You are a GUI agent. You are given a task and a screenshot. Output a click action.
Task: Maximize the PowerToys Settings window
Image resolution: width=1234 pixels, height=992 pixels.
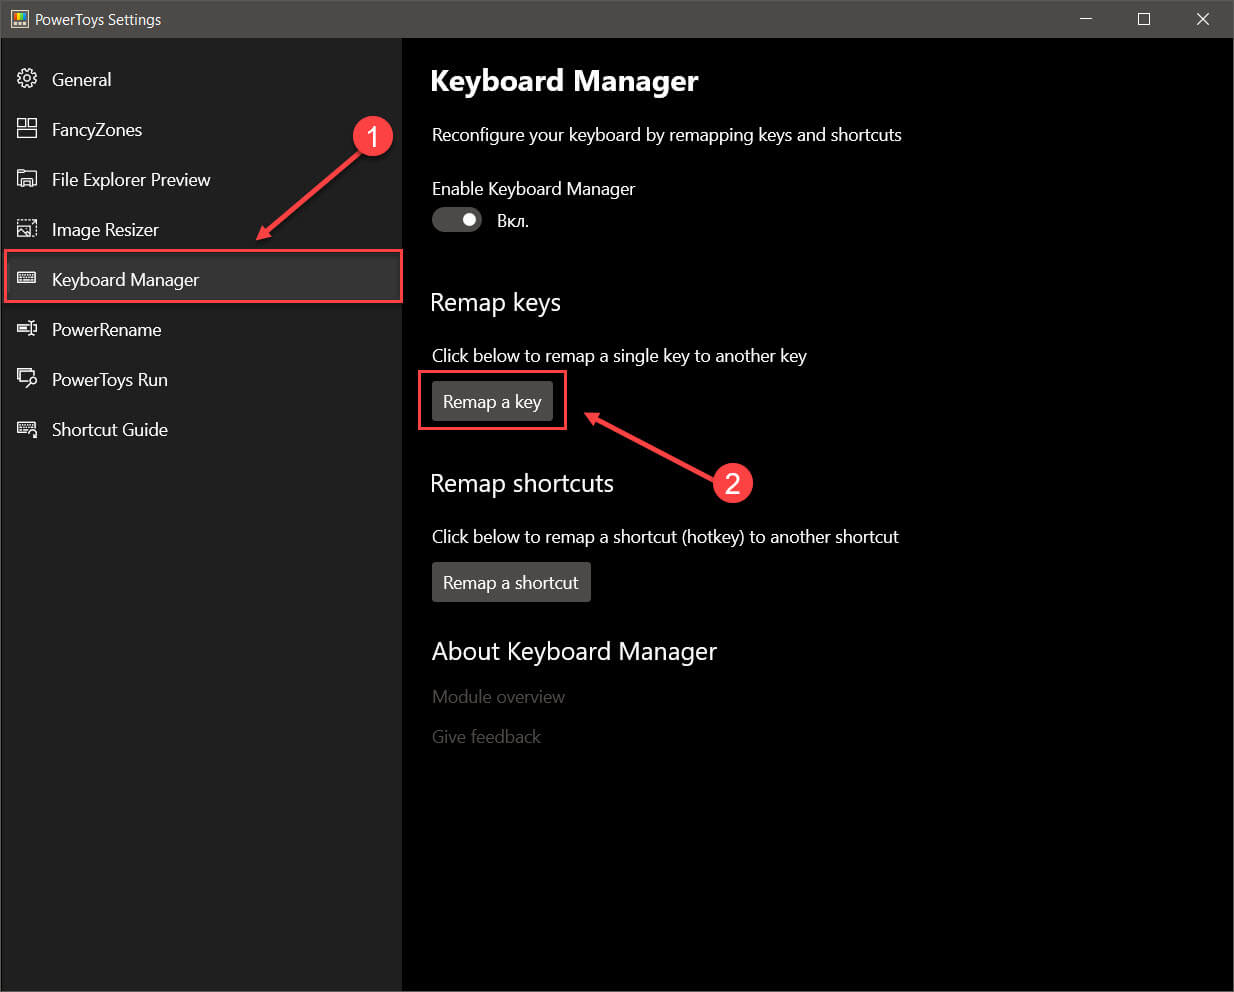point(1144,19)
